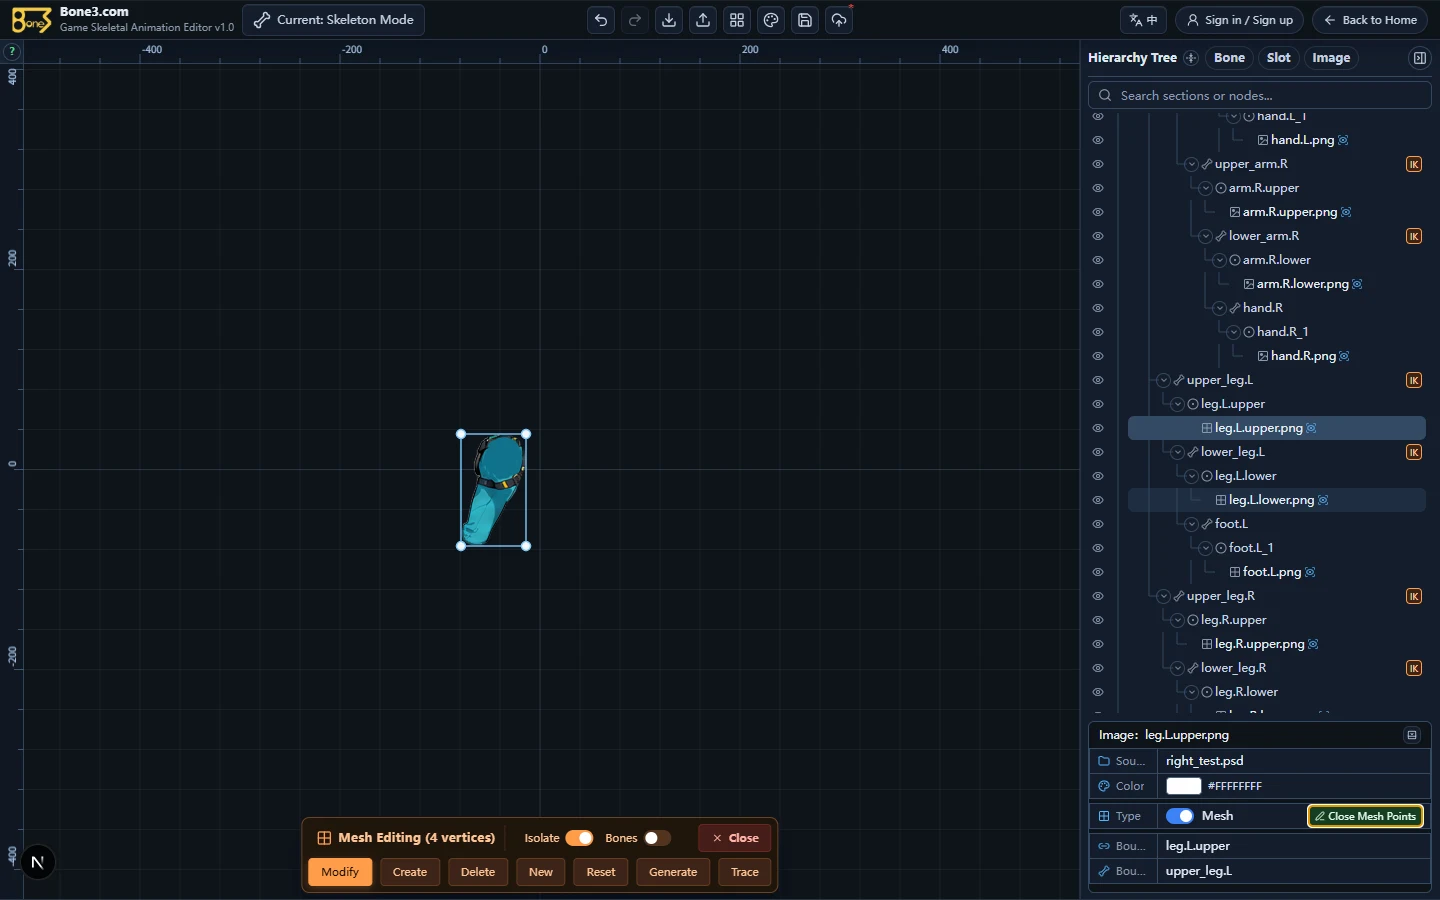Click the IK badge on upper_arm.R

(1414, 164)
